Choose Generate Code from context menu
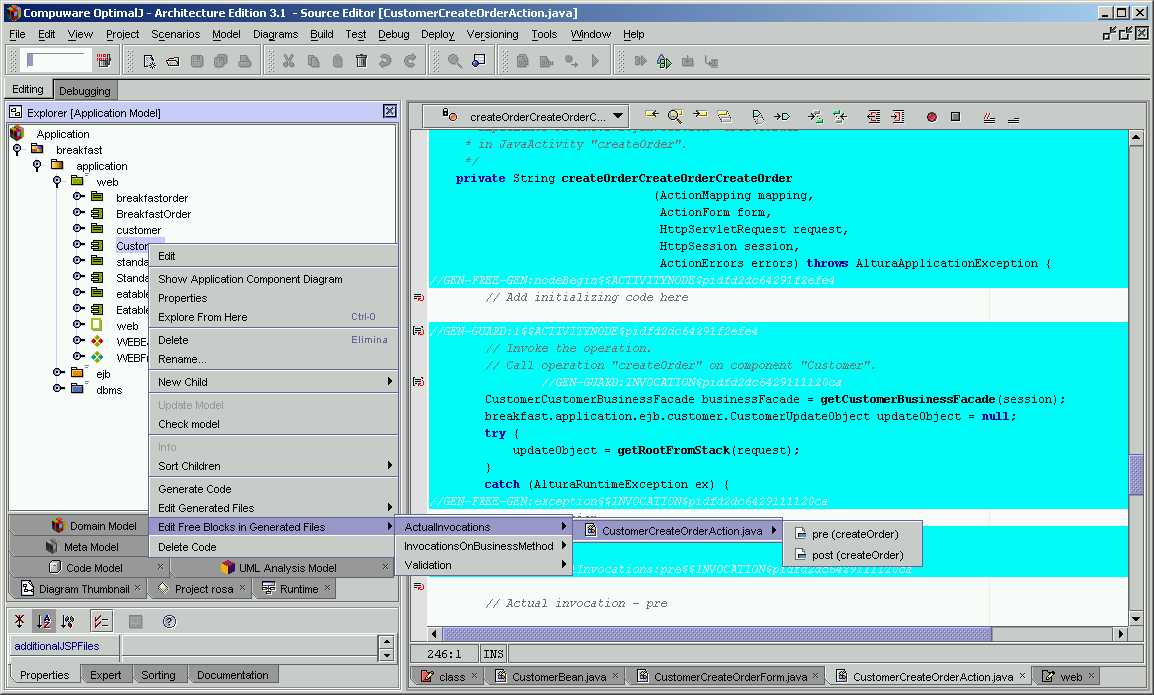1154x695 pixels. pos(274,488)
